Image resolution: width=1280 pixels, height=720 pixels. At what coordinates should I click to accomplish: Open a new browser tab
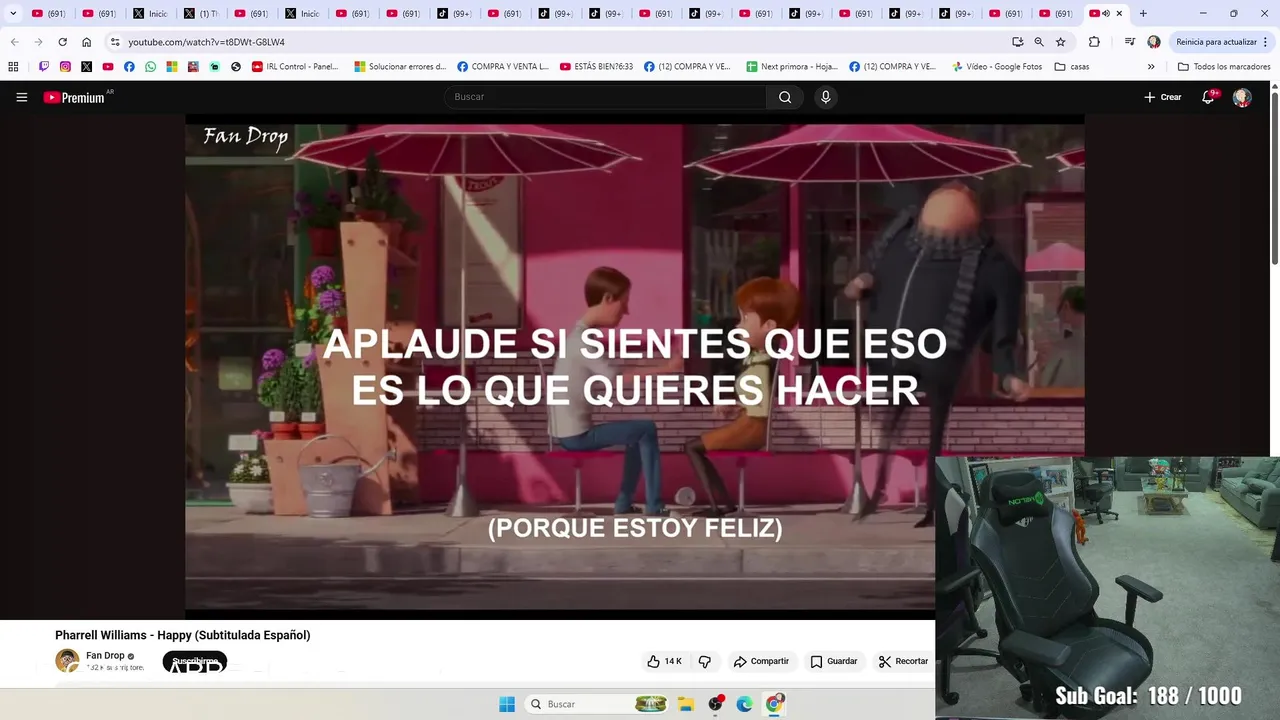tap(1143, 14)
